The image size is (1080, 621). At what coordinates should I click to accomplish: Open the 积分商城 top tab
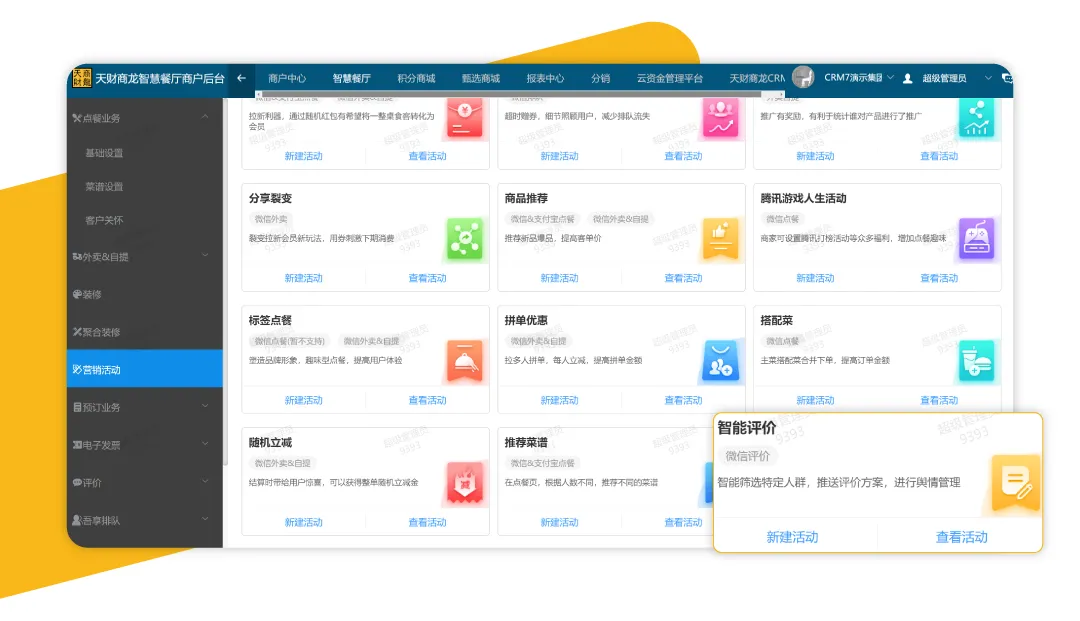416,78
